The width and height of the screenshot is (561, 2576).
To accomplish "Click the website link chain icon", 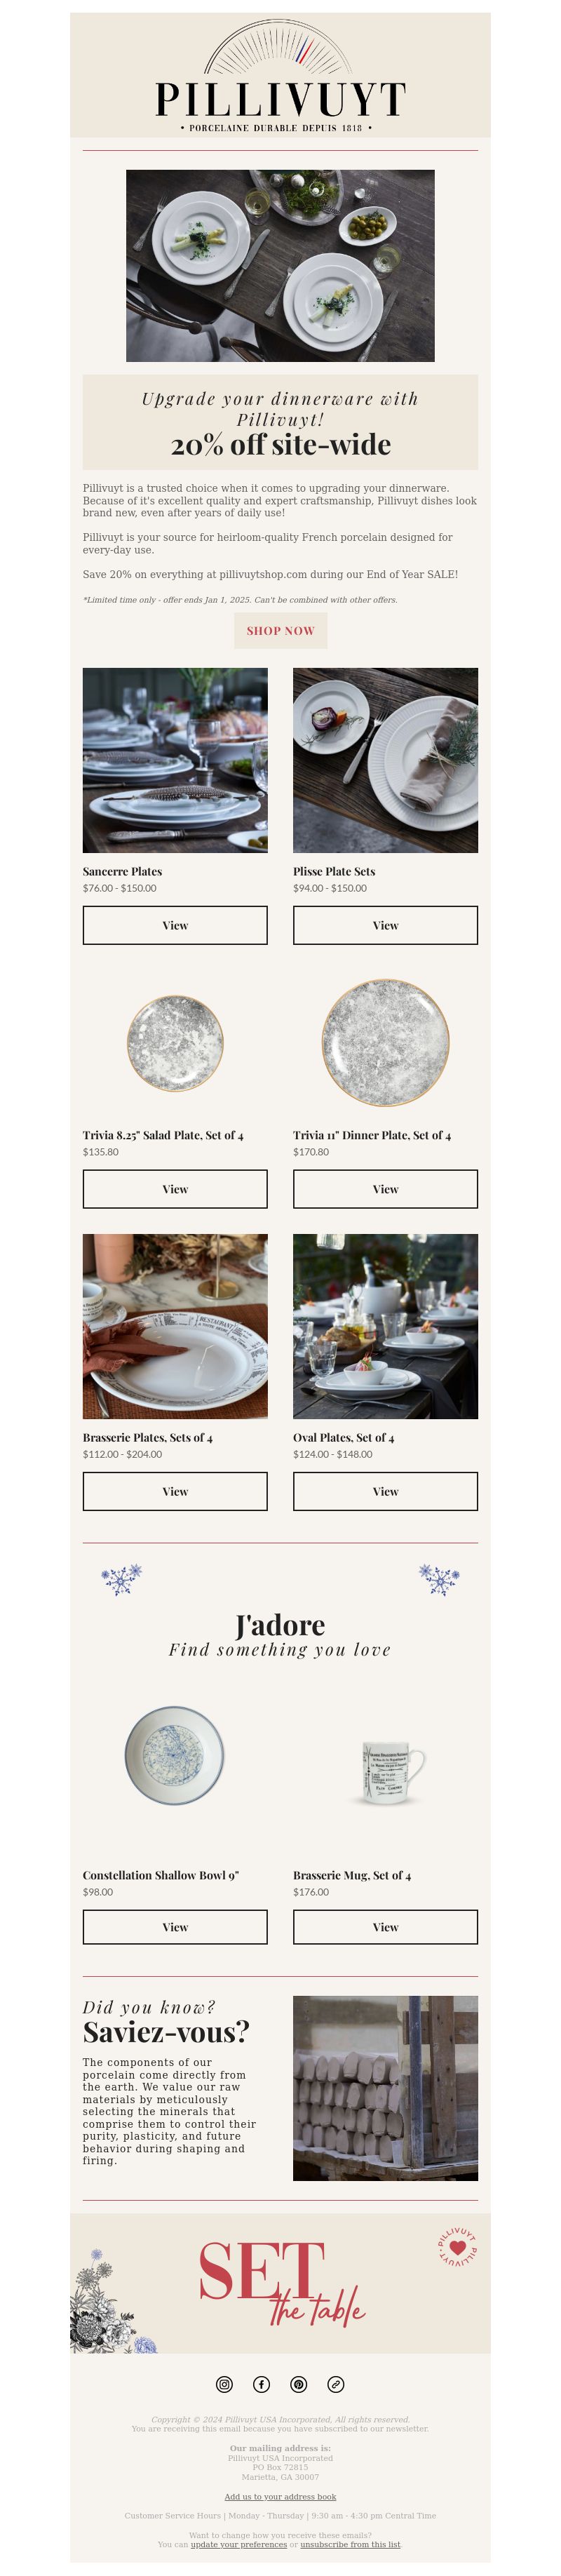I will click(x=336, y=2384).
